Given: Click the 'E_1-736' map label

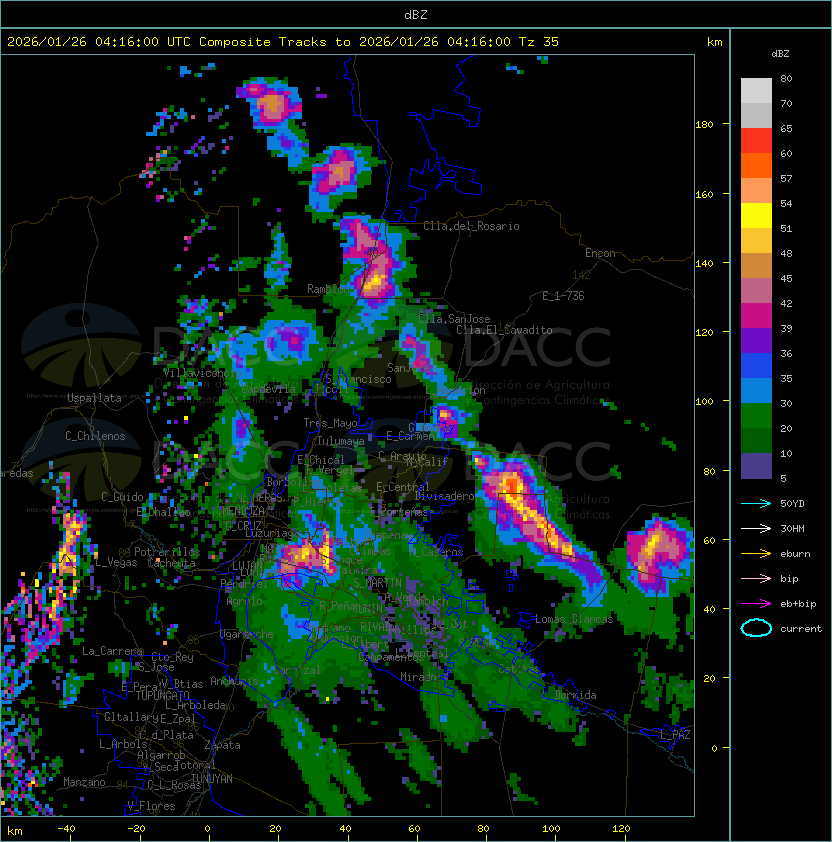Looking at the screenshot, I should coord(563,296).
